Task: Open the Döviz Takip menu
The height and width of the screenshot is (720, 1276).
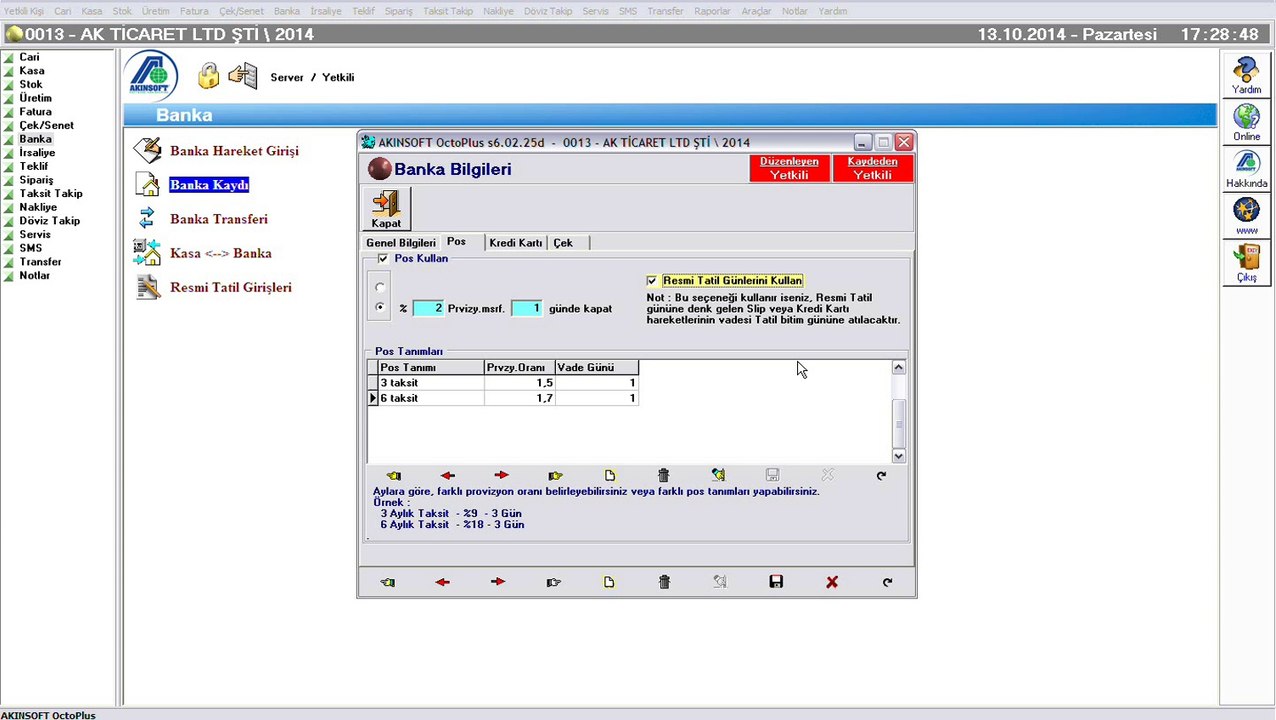Action: [x=548, y=11]
